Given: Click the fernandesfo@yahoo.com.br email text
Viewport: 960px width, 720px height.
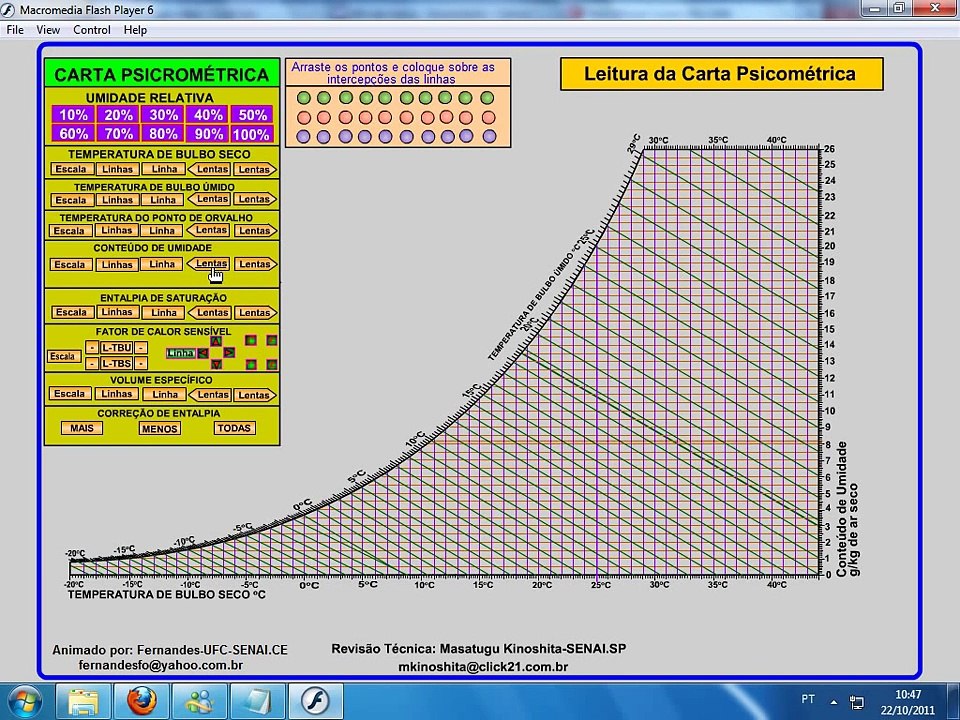Looking at the screenshot, I should (x=160, y=666).
